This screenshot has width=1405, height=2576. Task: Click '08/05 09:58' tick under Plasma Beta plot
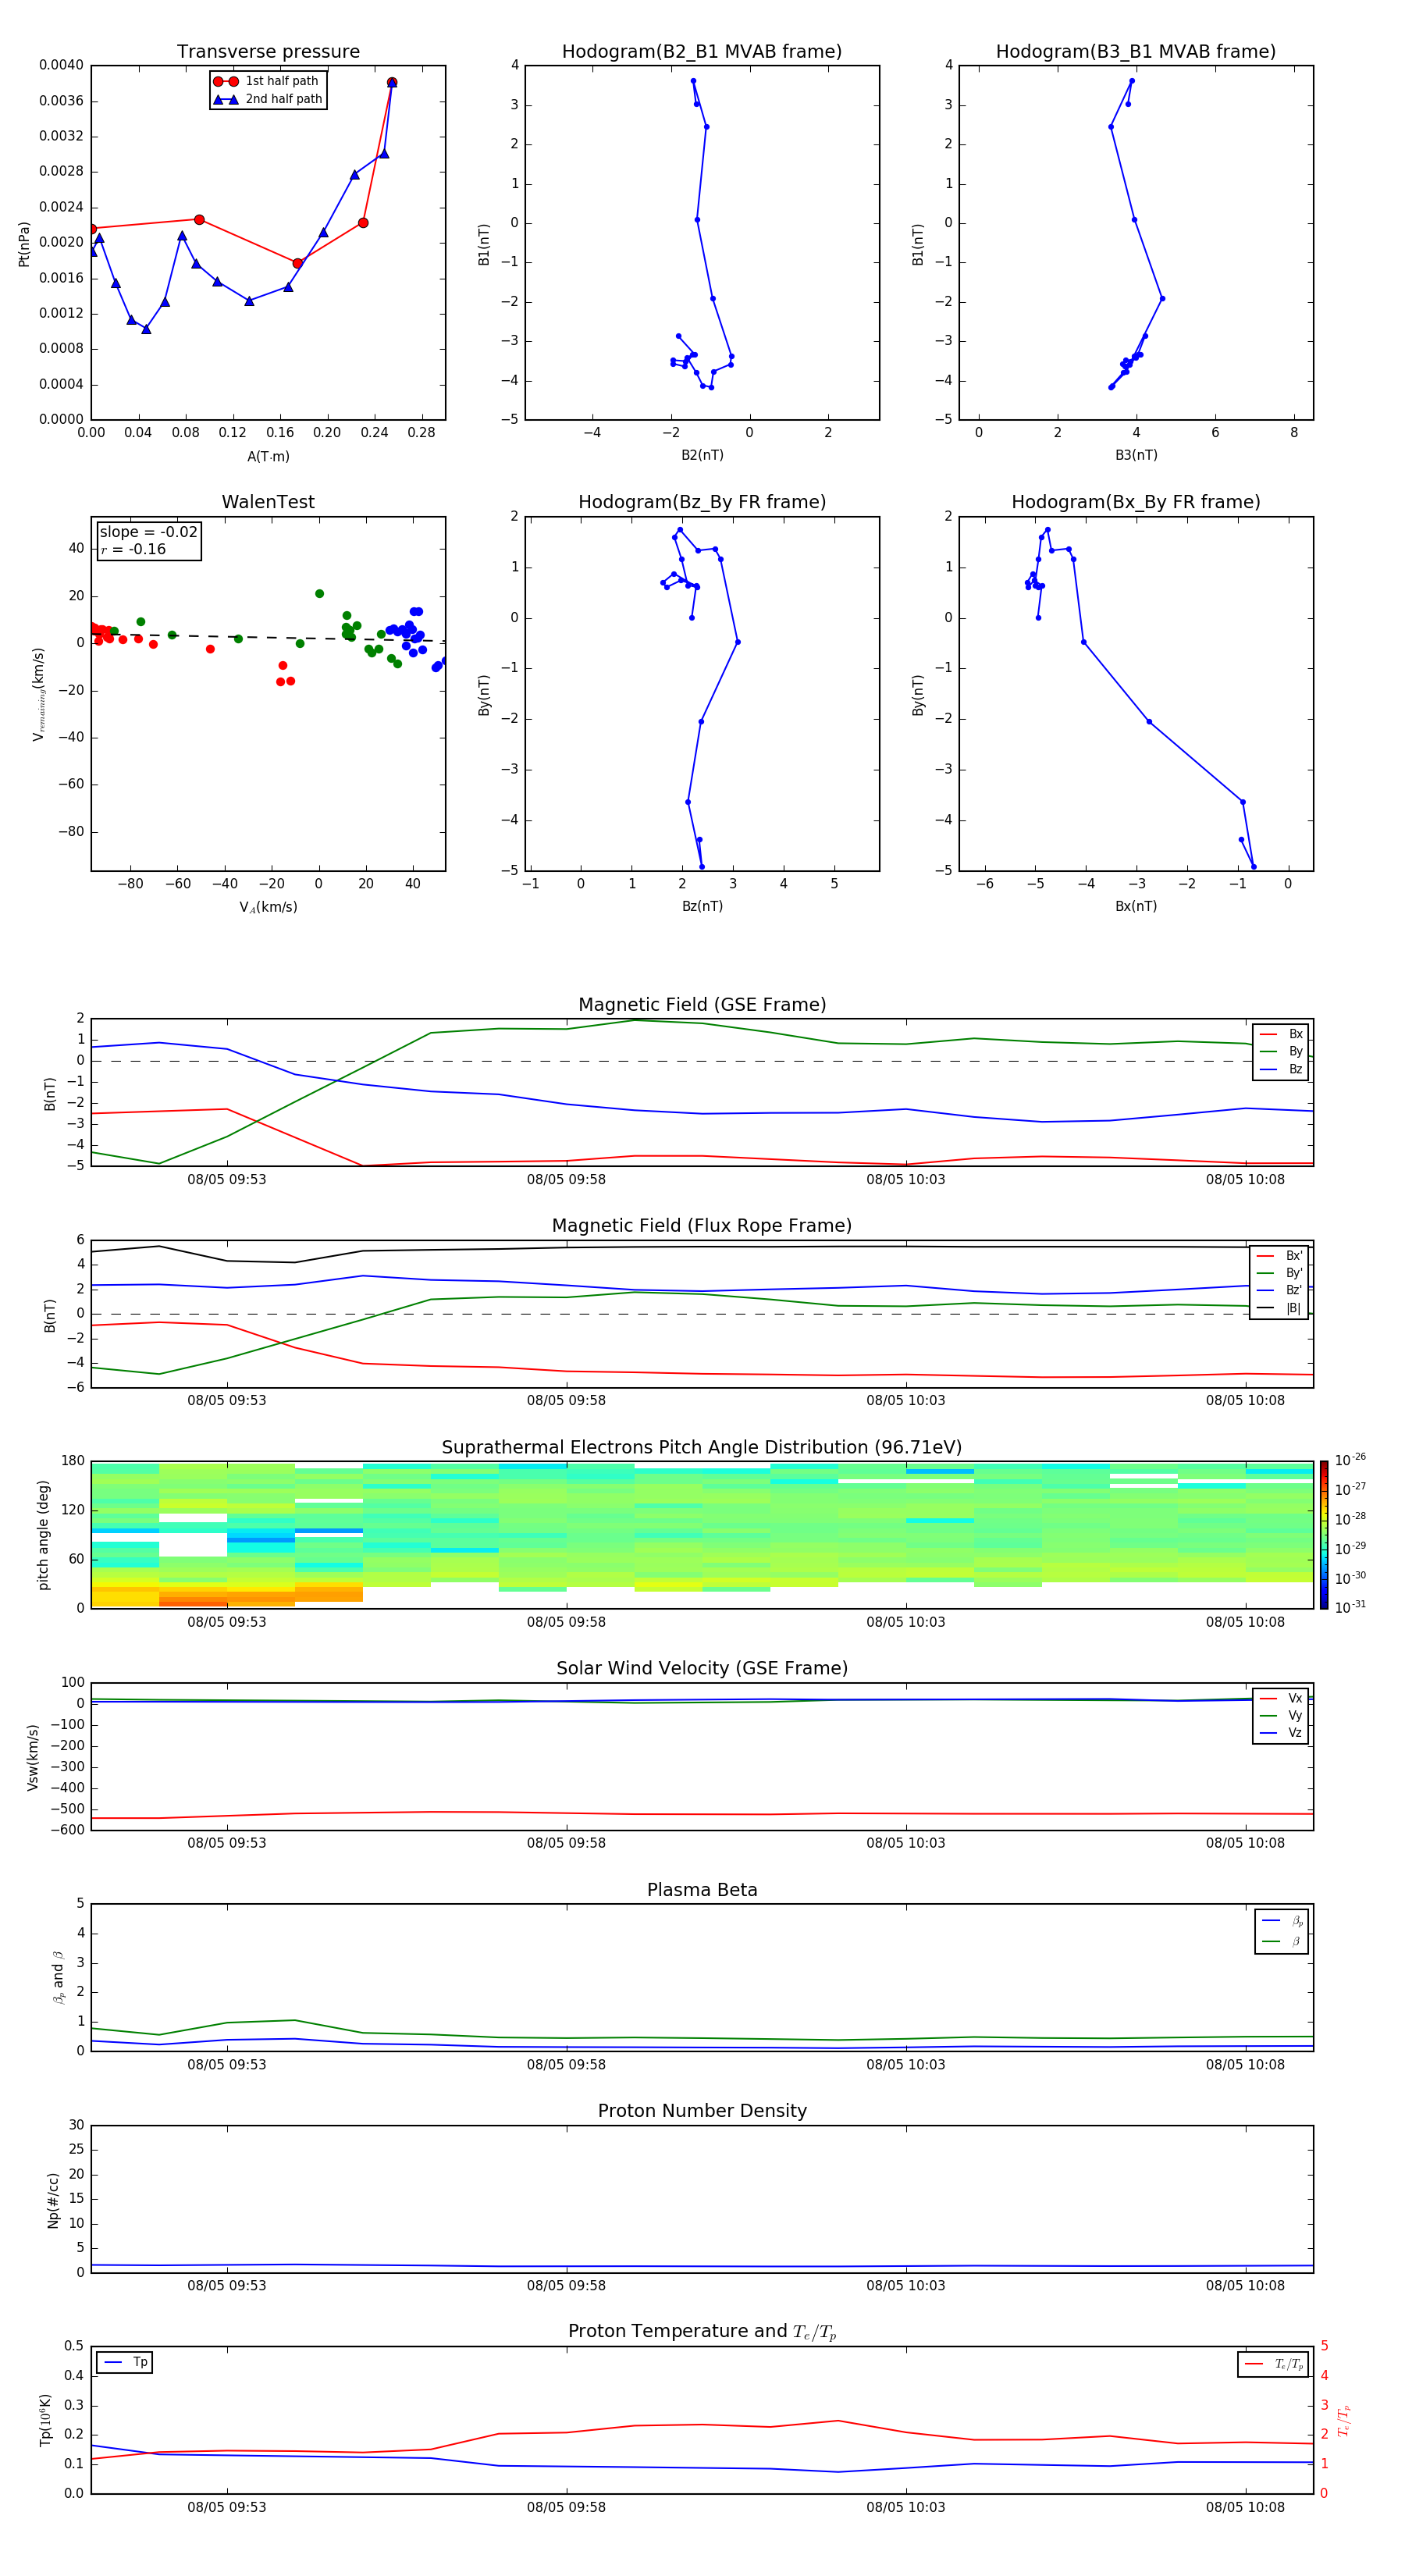[x=566, y=2065]
